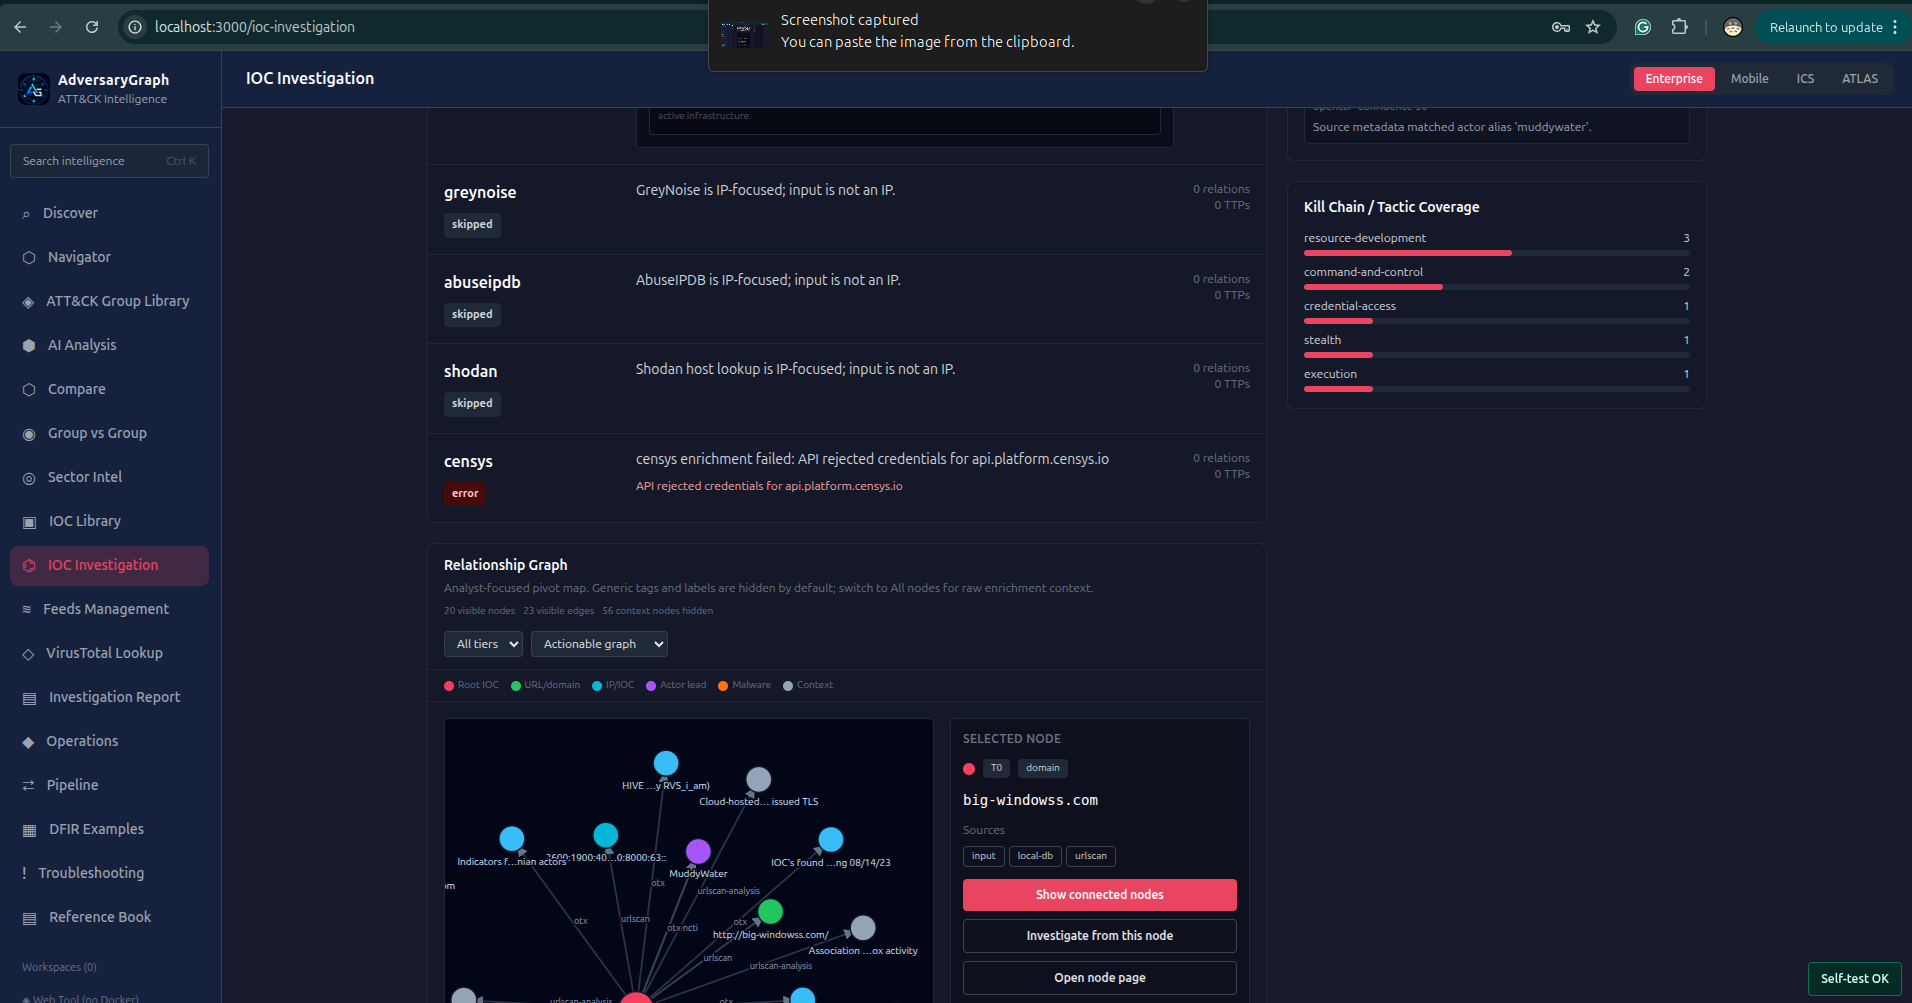Click the local-db source tag
The image size is (1912, 1003).
click(x=1035, y=856)
